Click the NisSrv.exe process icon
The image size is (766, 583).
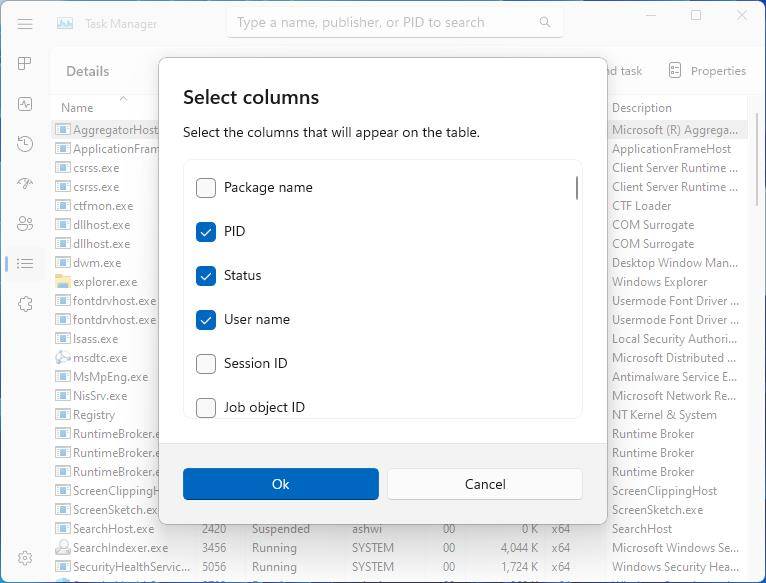click(x=63, y=395)
